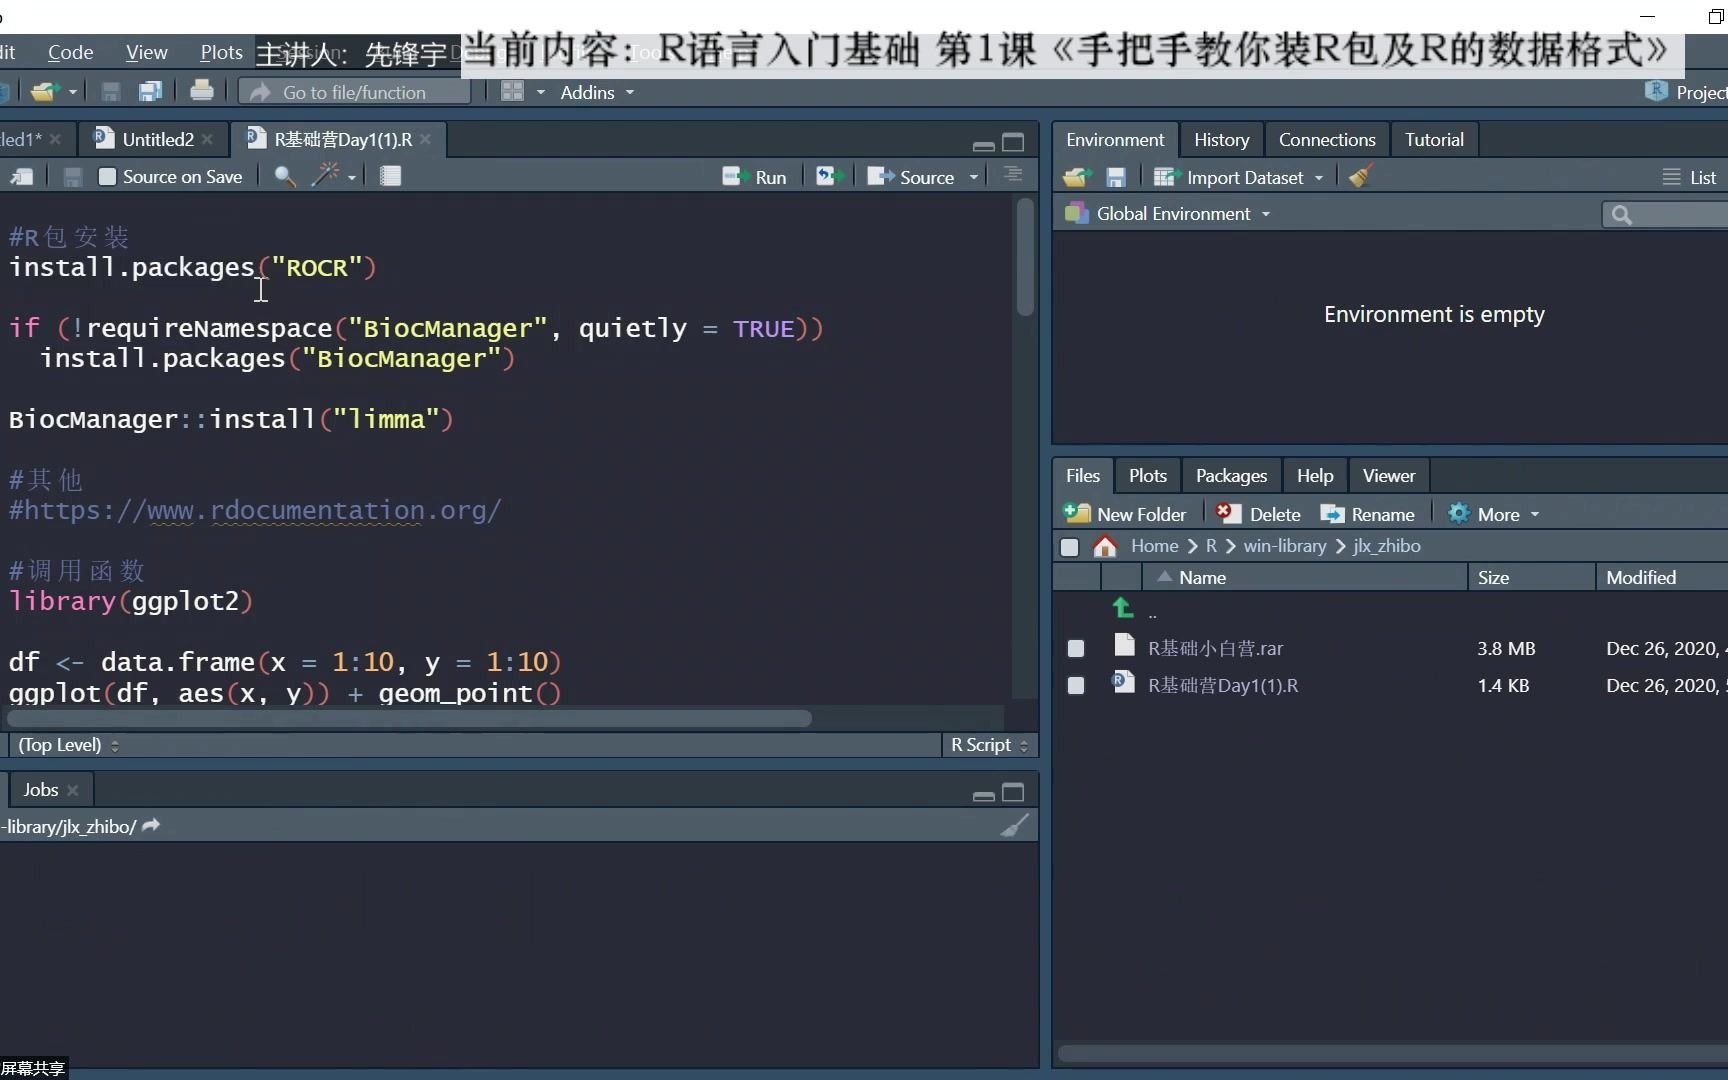Click the Home icon in the file path
Image resolution: width=1728 pixels, height=1080 pixels.
[x=1105, y=546]
